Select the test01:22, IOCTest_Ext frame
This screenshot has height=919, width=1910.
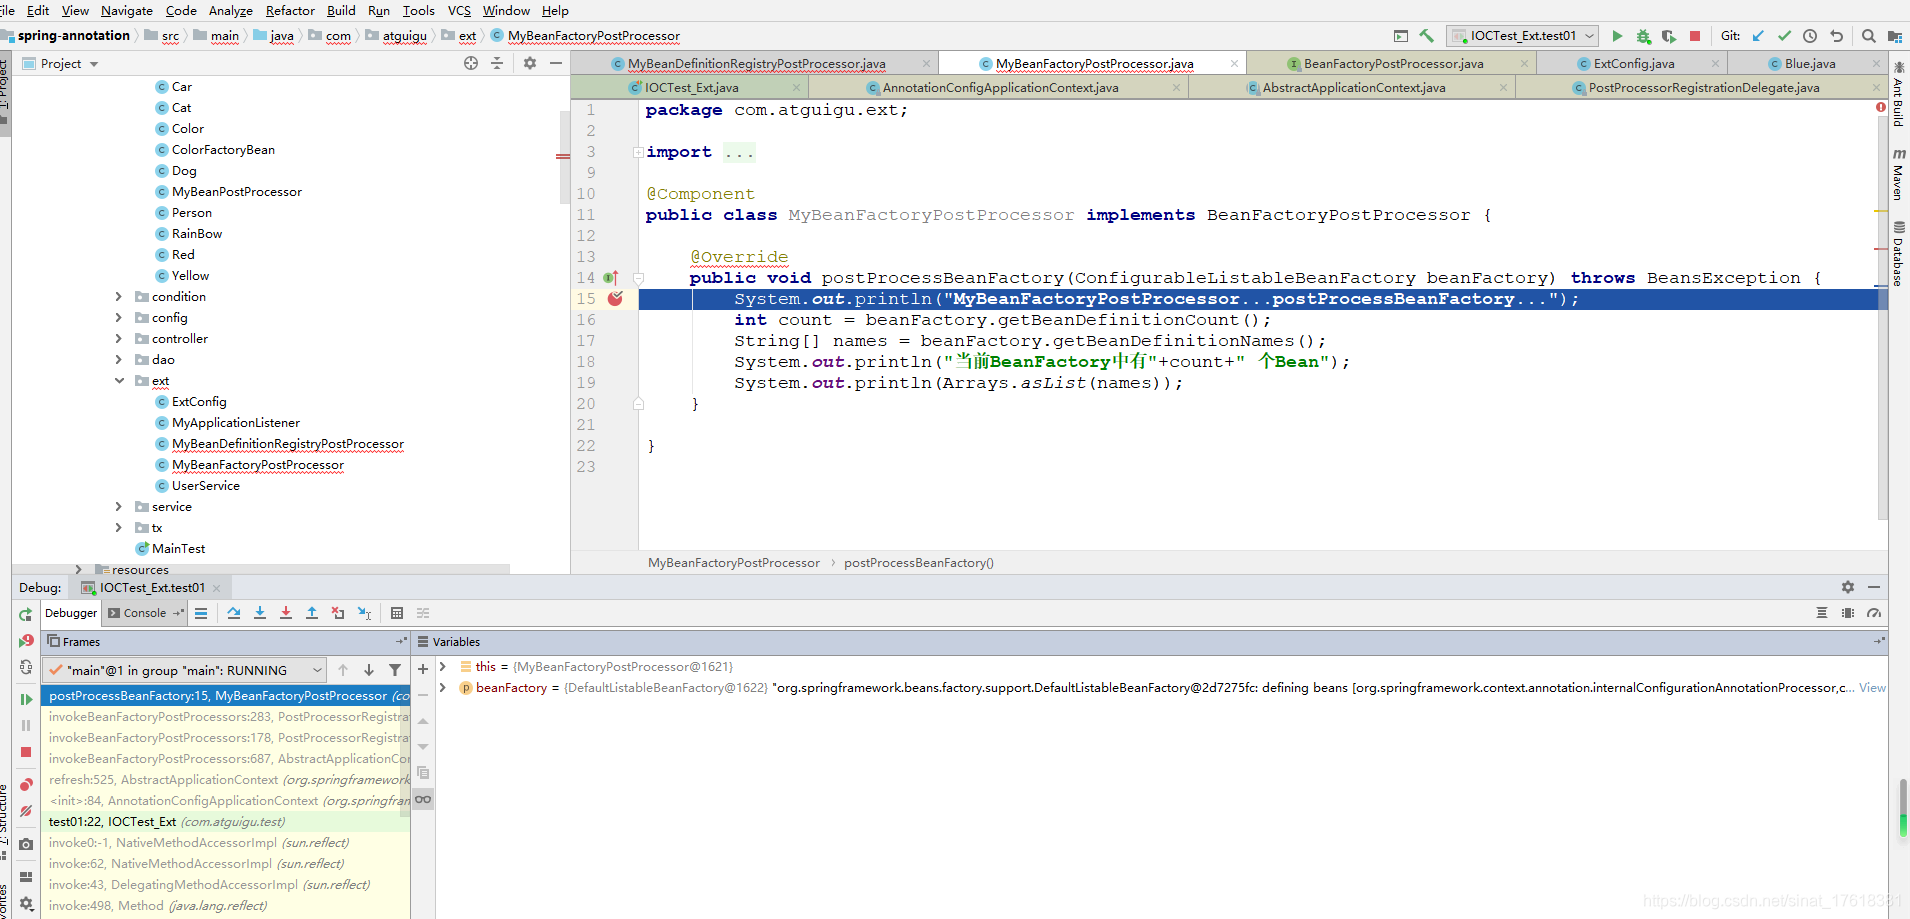(225, 822)
